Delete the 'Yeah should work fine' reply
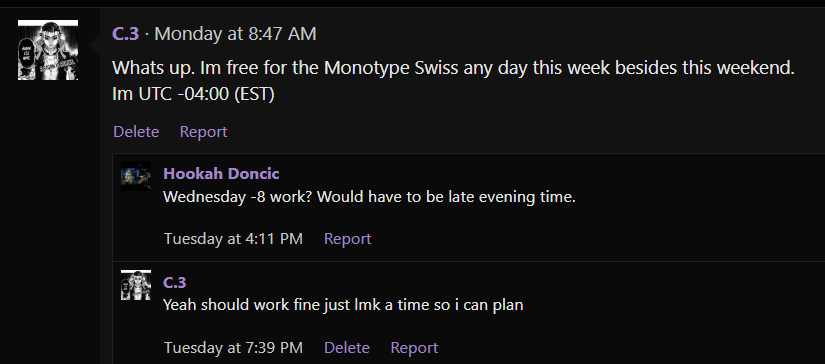Image resolution: width=825 pixels, height=364 pixels. (347, 348)
